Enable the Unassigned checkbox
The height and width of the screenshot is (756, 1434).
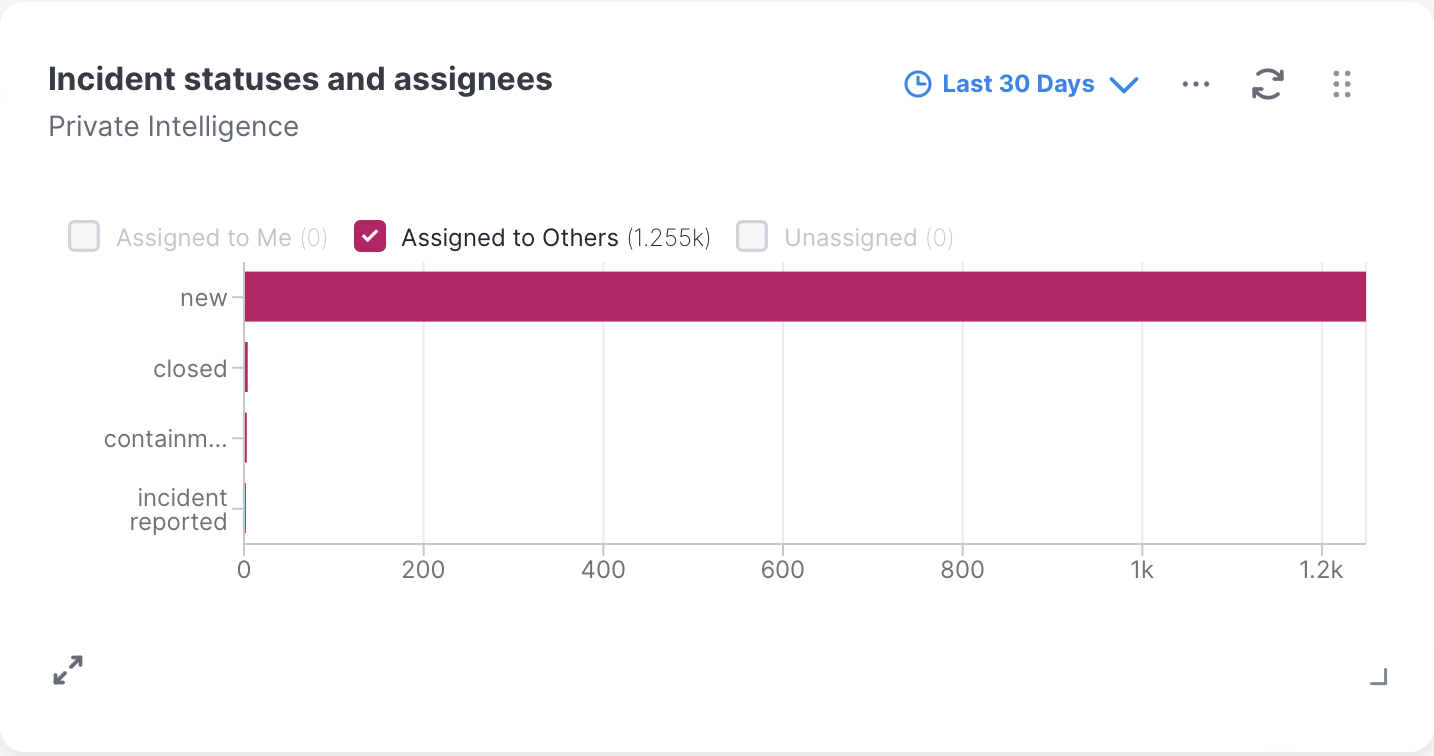coord(752,237)
